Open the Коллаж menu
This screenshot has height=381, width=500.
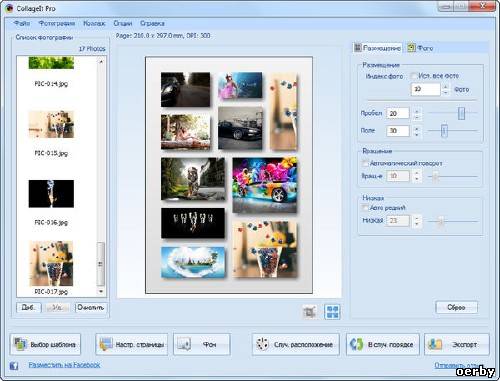tap(94, 23)
